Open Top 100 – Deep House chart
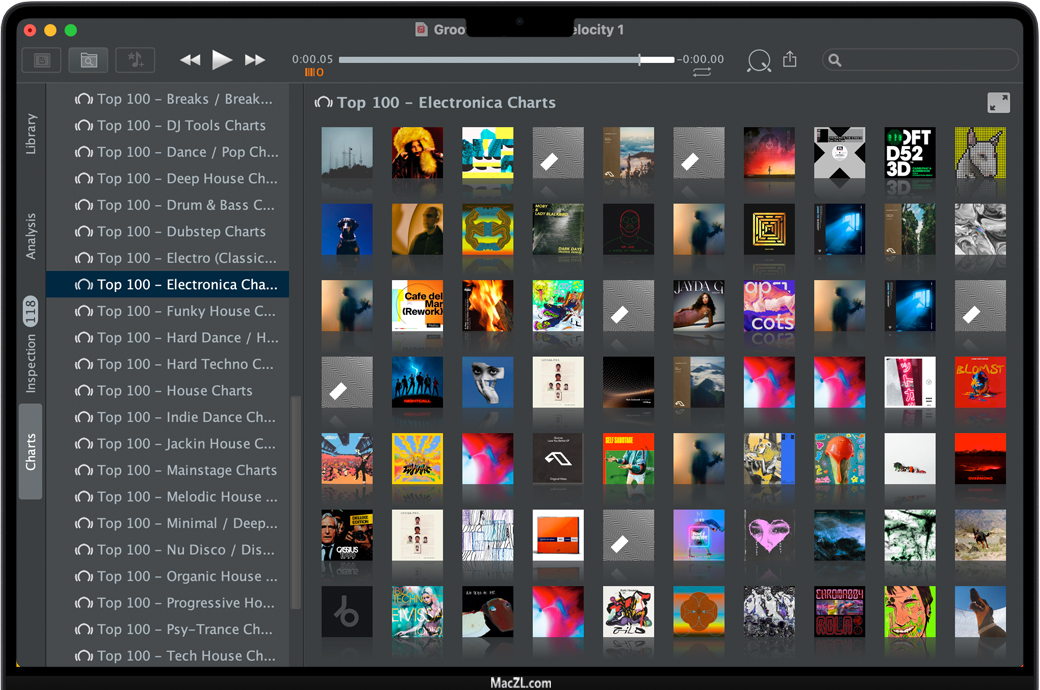The width and height of the screenshot is (1040, 690). 187,179
